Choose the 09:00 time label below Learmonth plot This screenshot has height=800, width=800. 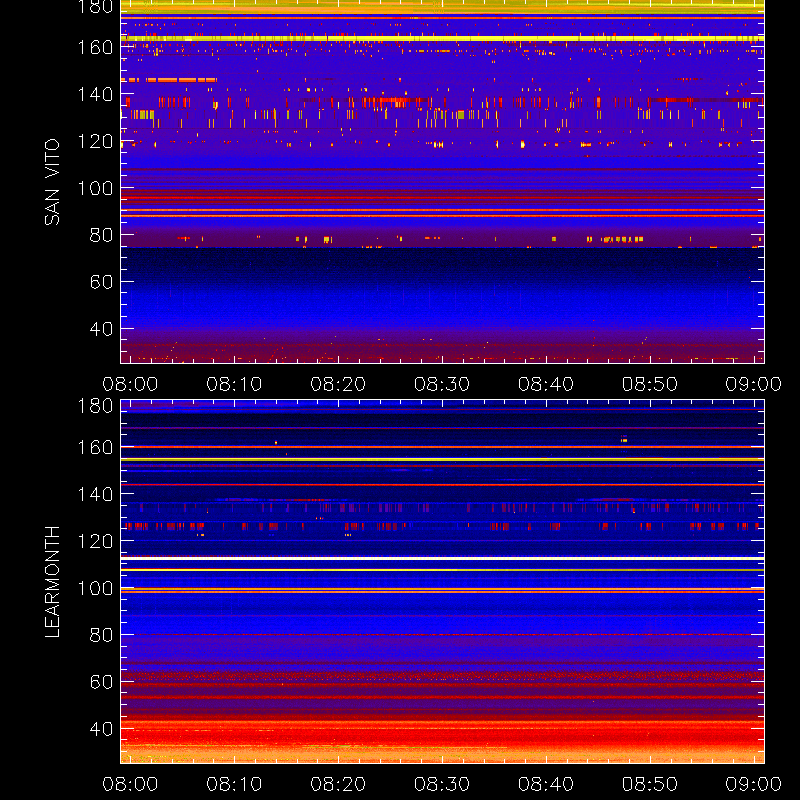[x=754, y=784]
